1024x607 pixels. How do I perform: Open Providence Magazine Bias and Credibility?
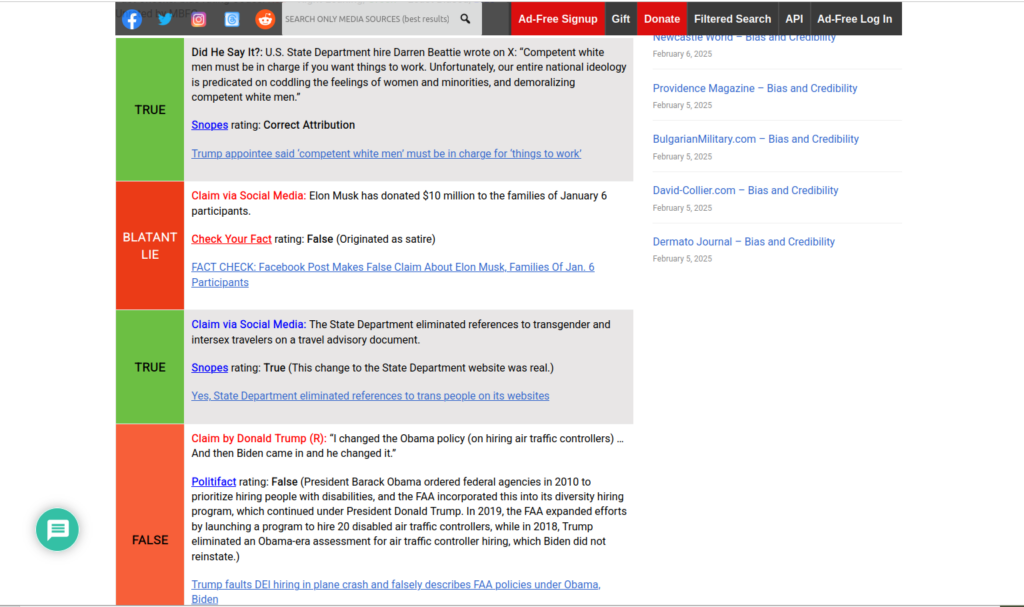click(x=754, y=88)
